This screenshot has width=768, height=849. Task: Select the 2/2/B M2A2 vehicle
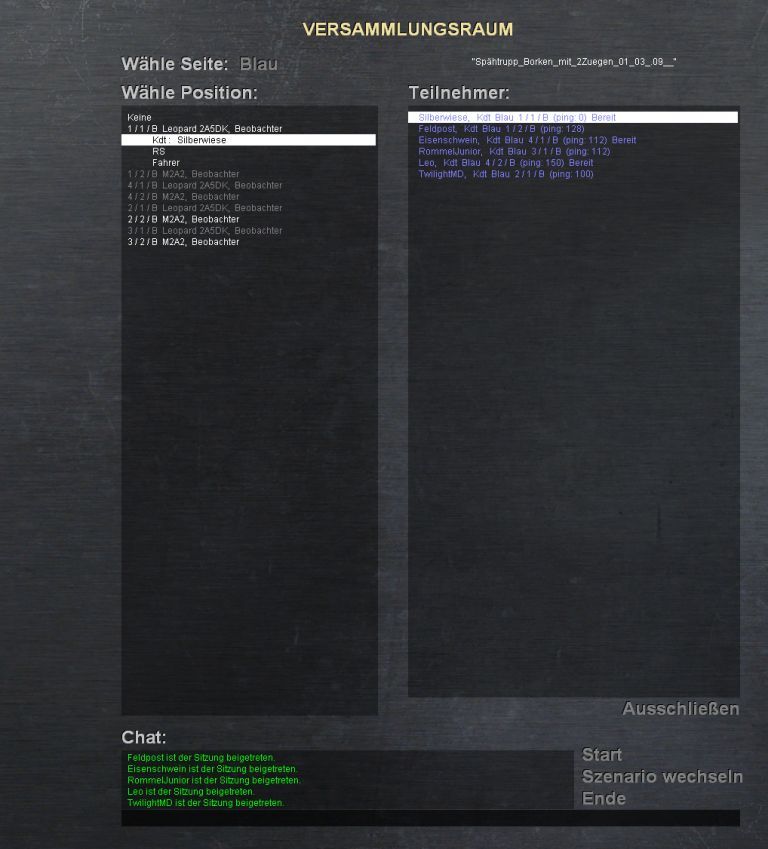[x=183, y=219]
